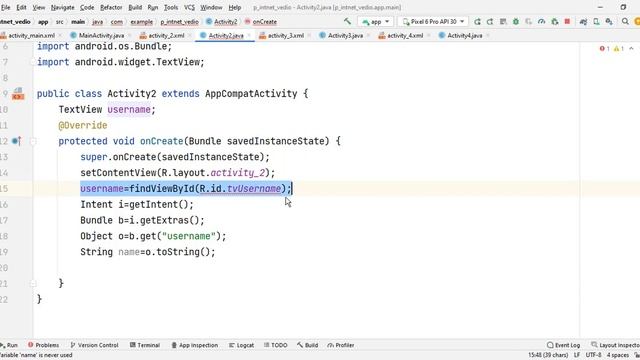Screen dimensions: 640x360
Task: Open the app run configuration dropdown
Action: pos(376,22)
